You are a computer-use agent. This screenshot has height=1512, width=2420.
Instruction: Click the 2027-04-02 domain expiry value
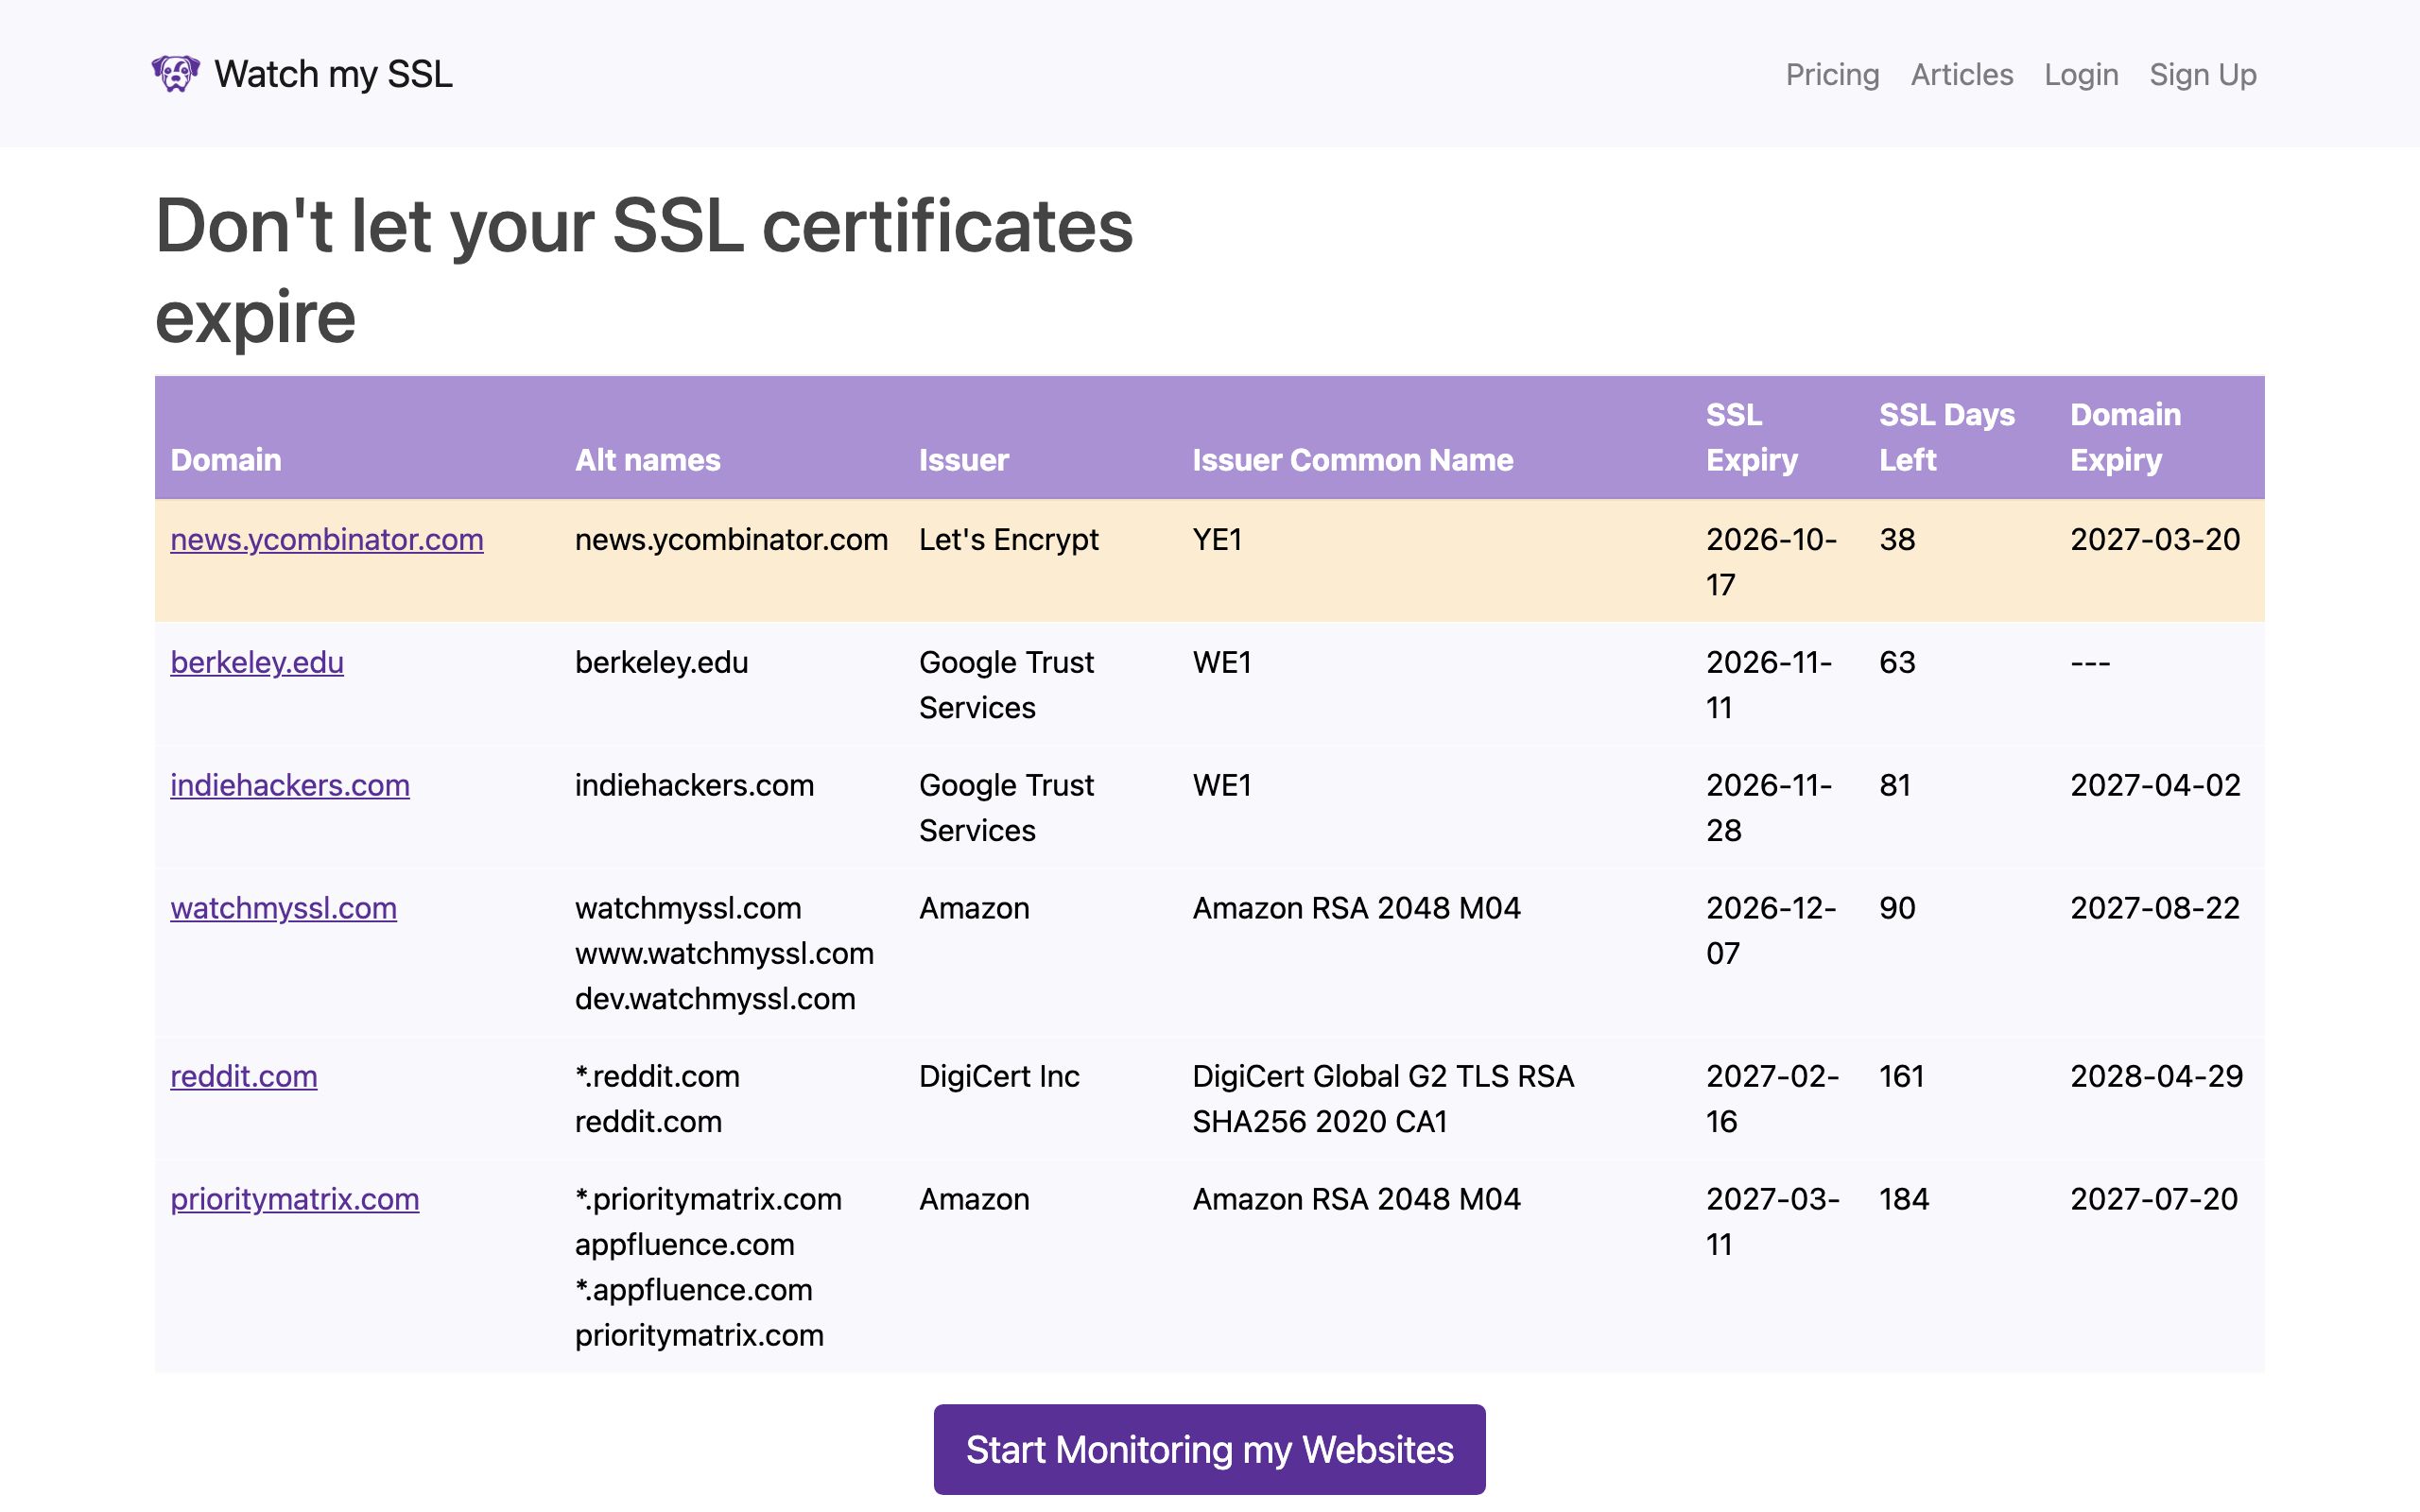(2155, 785)
